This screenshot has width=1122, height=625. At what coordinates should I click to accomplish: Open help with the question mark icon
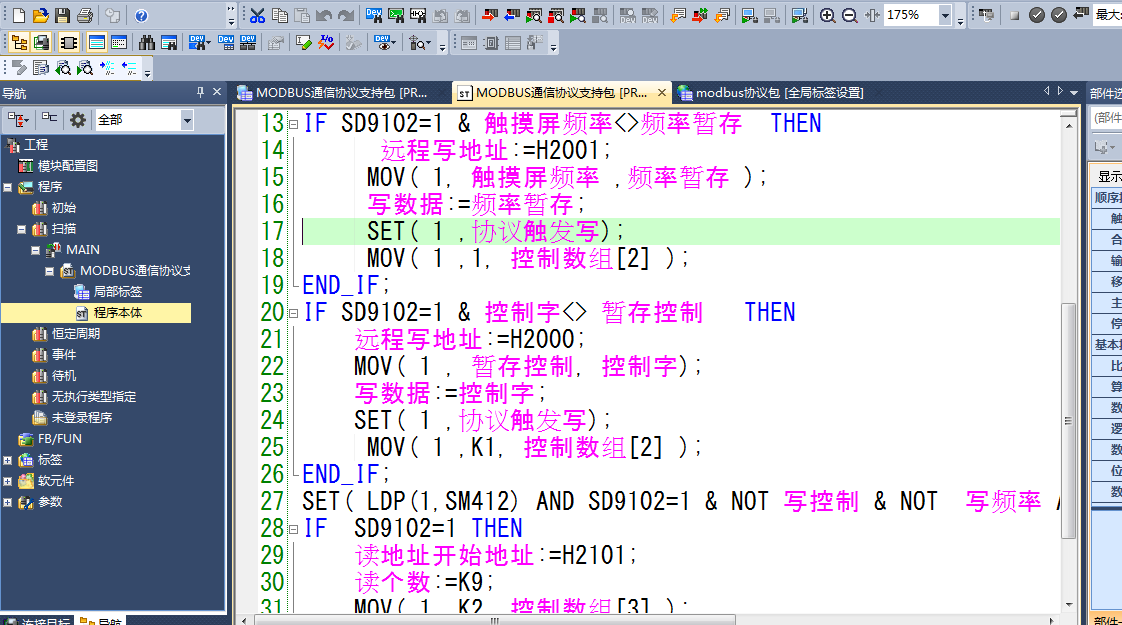tap(141, 15)
